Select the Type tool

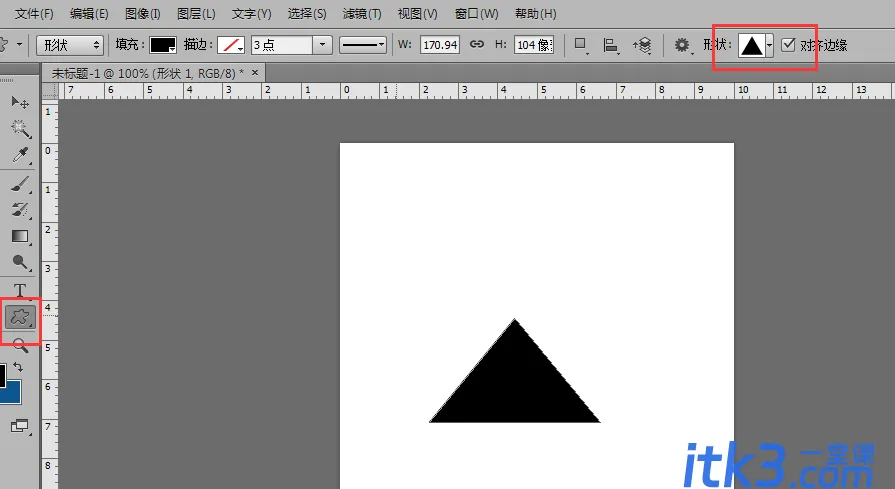pyautogui.click(x=20, y=290)
